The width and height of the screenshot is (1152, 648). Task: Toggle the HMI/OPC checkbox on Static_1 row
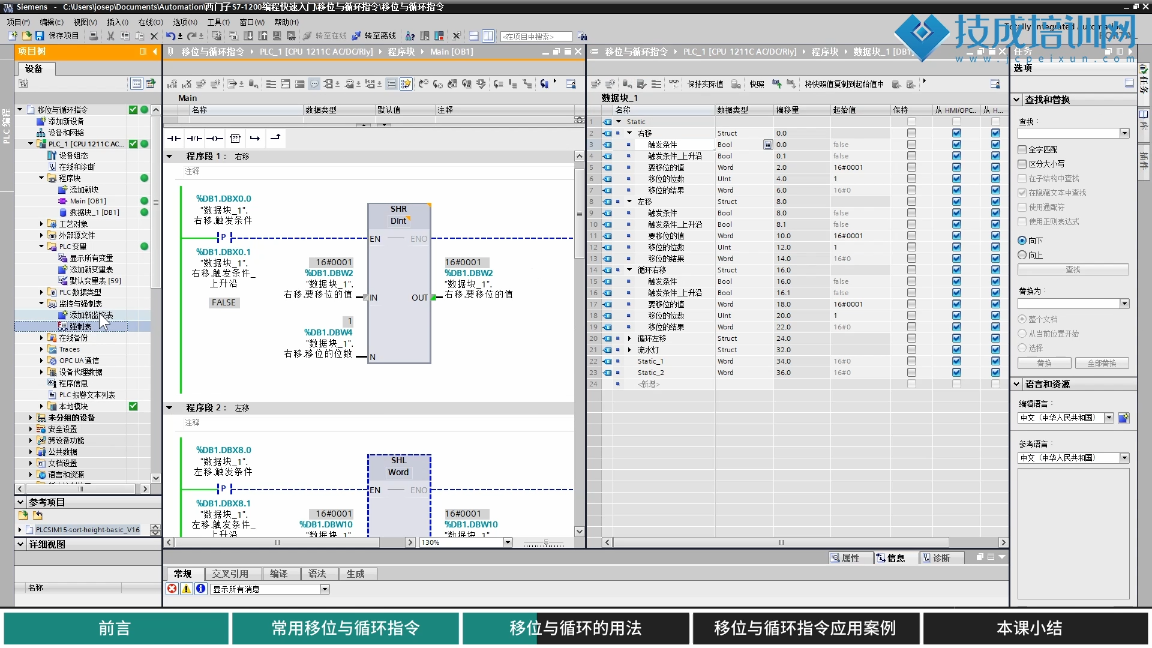pyautogui.click(x=956, y=361)
